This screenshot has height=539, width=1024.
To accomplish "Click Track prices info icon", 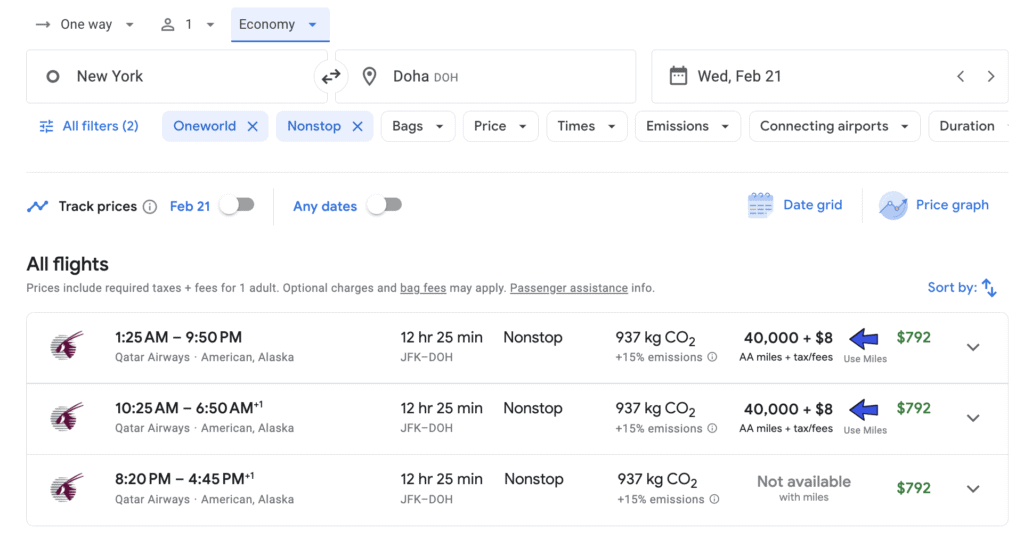I will coord(150,207).
